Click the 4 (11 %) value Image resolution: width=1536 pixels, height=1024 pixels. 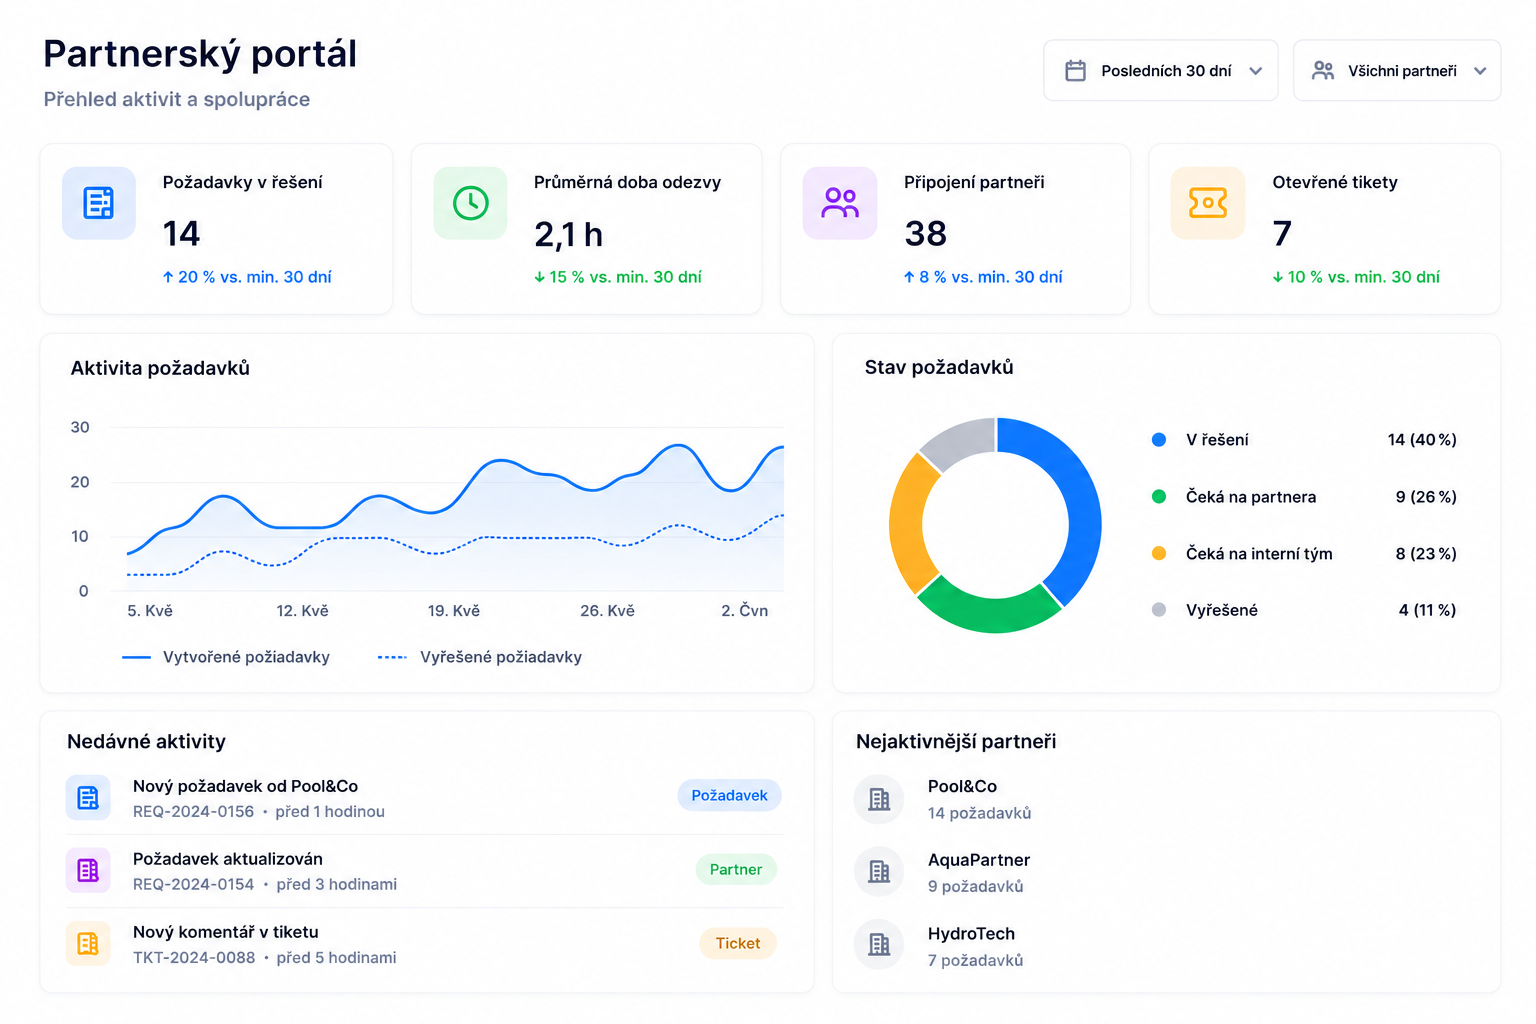(1427, 610)
